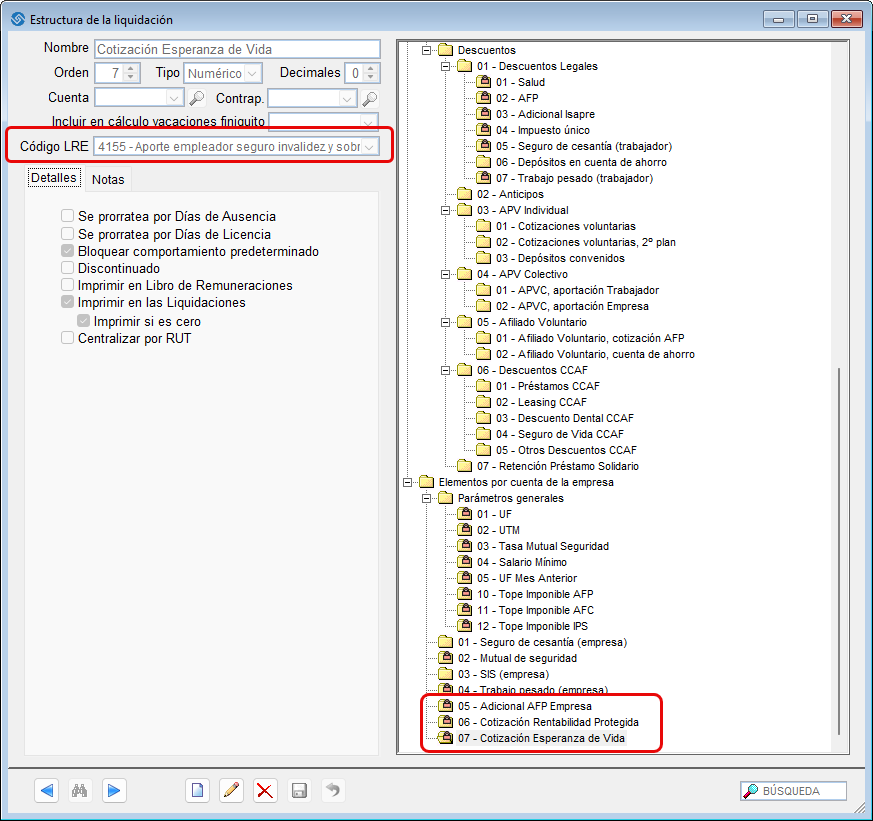Edit the record using the pencil icon
The image size is (873, 821).
click(x=231, y=790)
